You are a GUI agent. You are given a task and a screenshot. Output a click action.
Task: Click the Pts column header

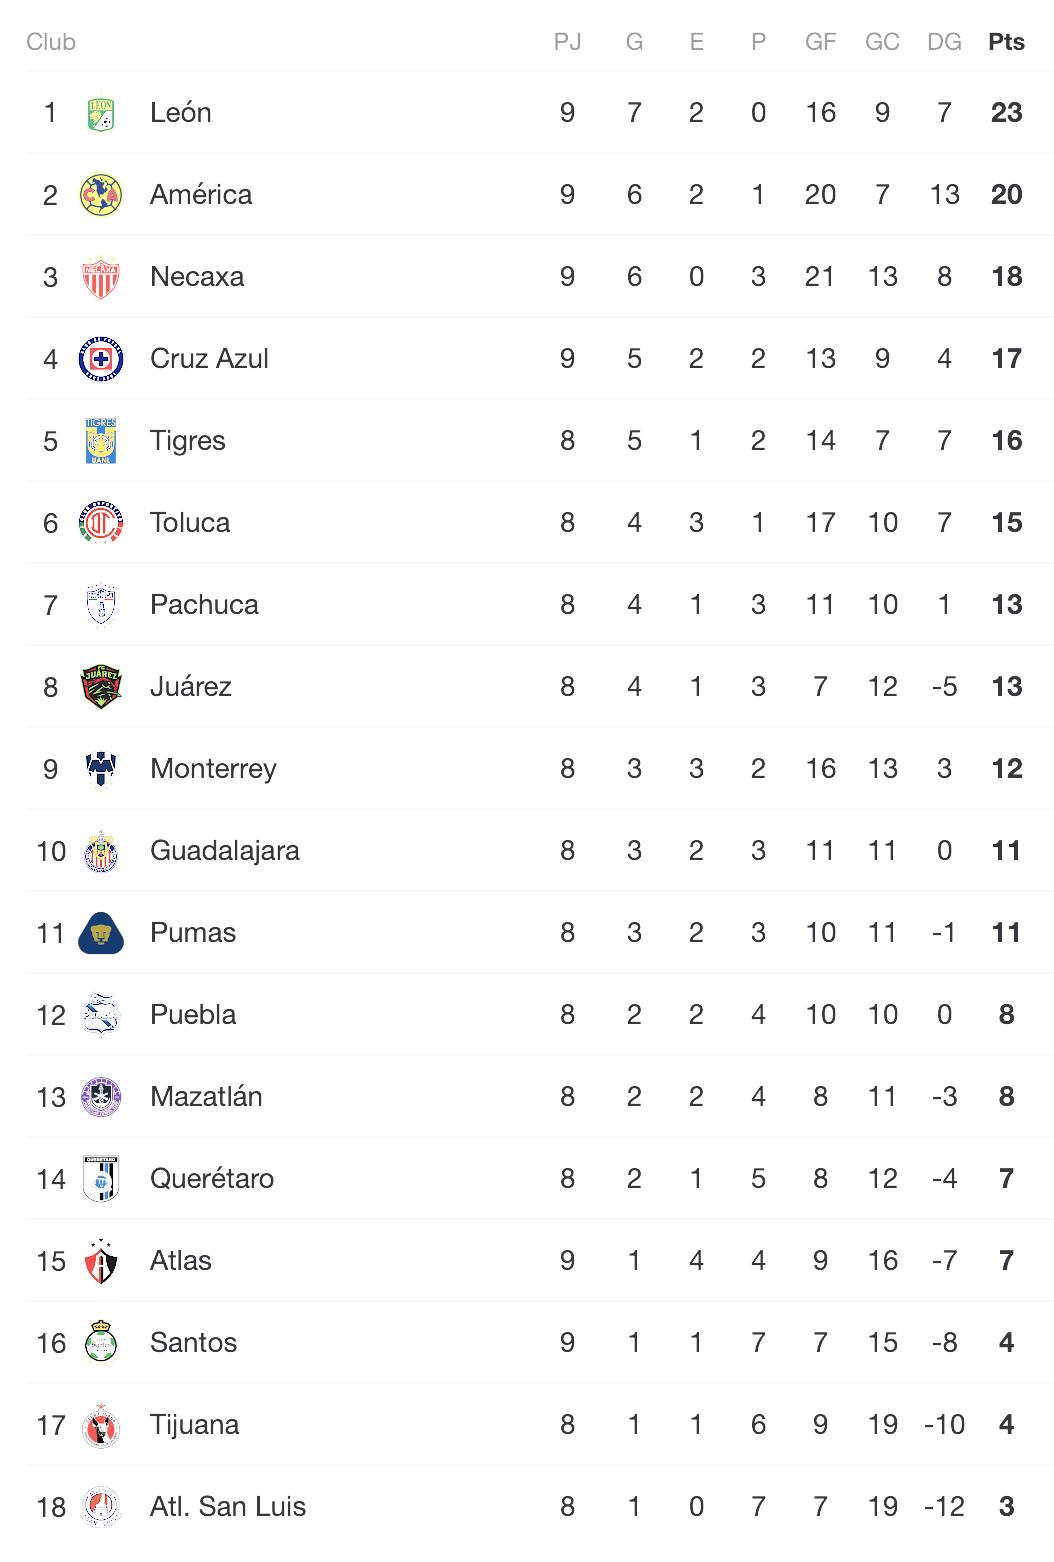tap(1006, 42)
